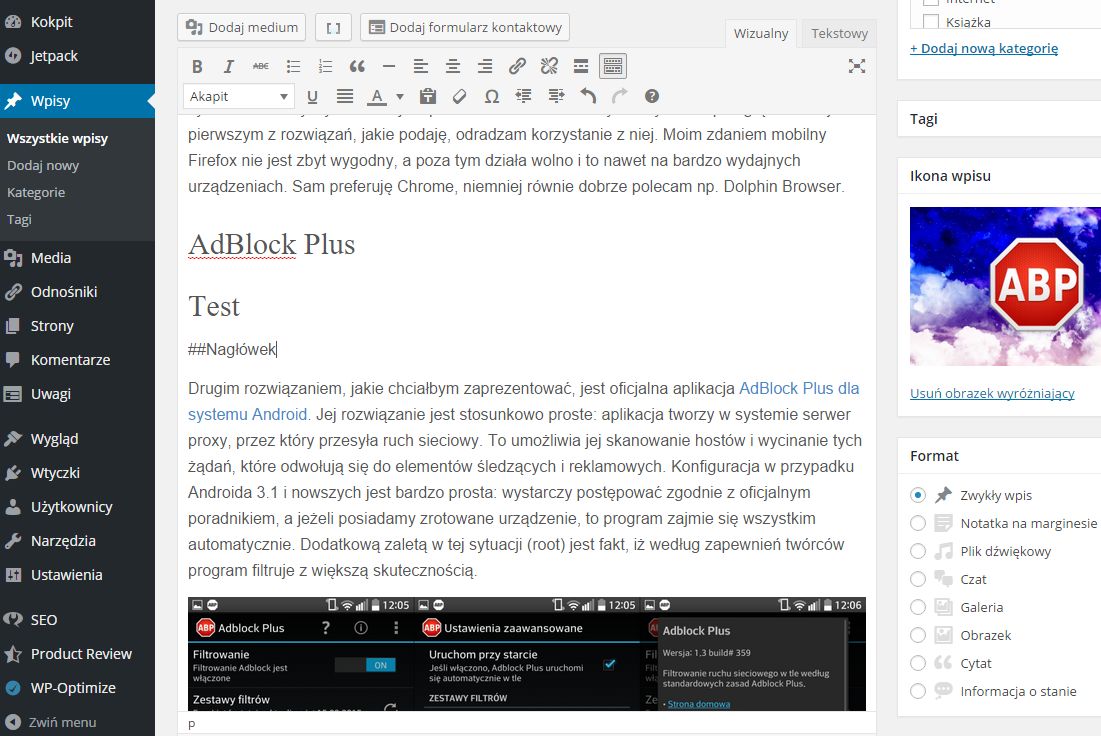The height and width of the screenshot is (736, 1101).
Task: Open keyboard shortcuts help
Action: coord(652,96)
